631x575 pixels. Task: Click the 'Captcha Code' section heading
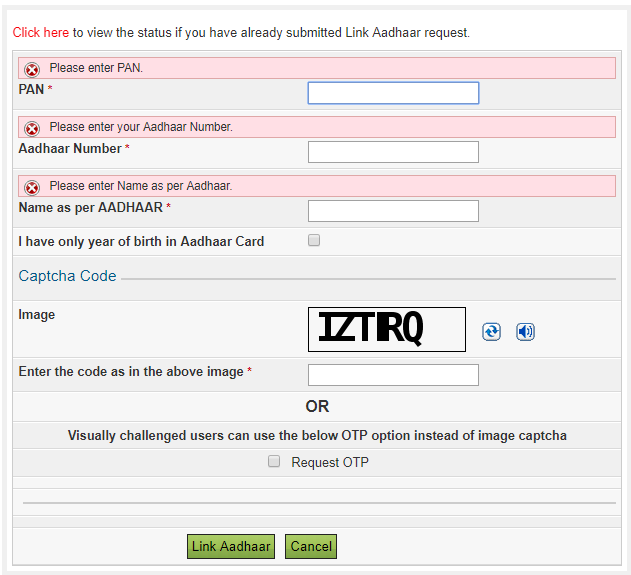point(68,276)
